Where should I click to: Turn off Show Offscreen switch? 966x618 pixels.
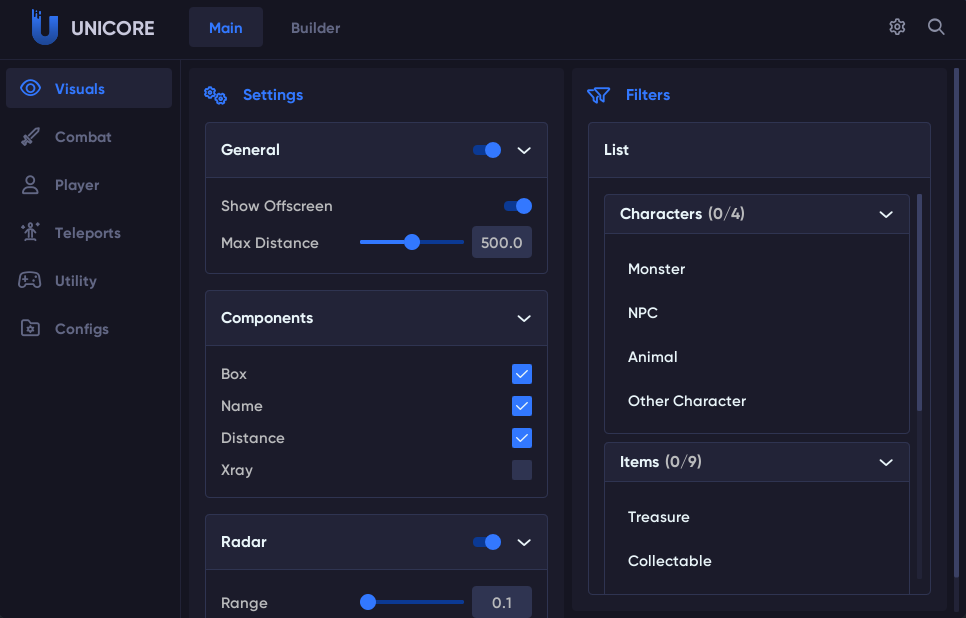click(517, 206)
